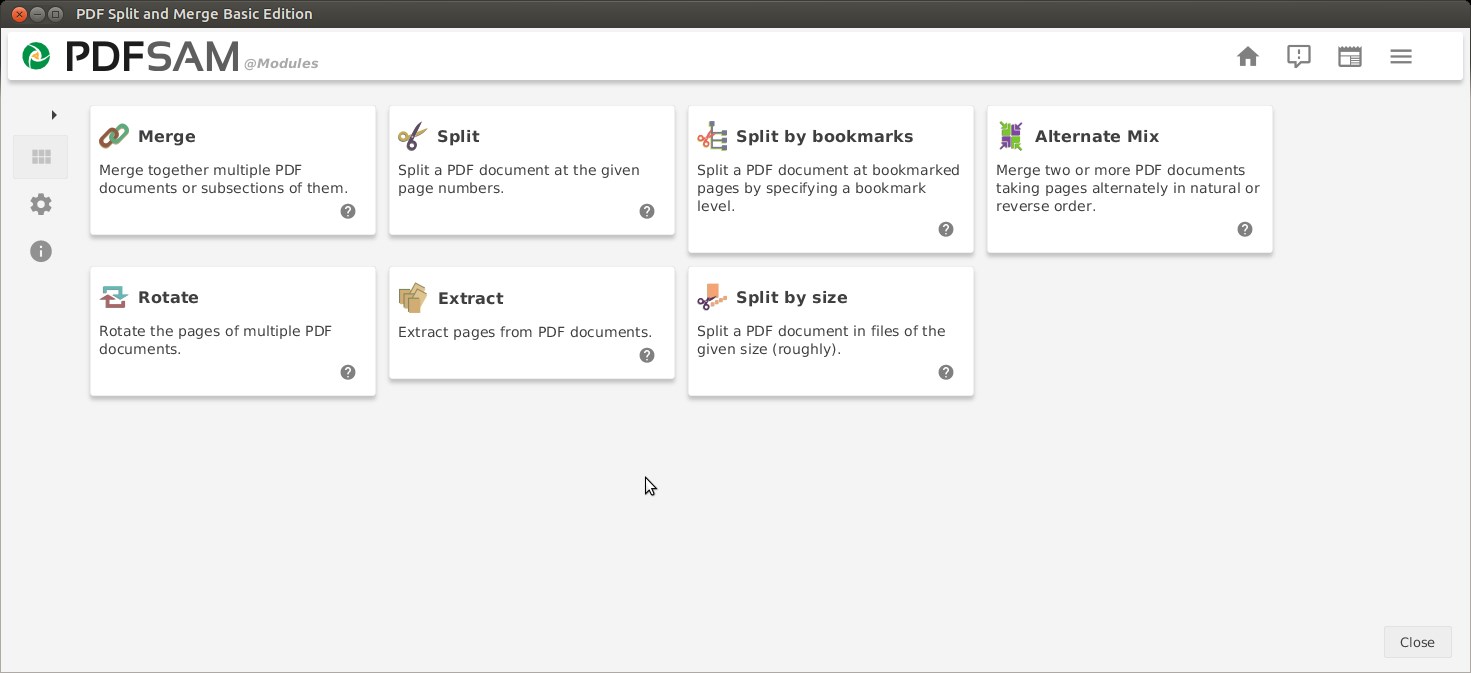The image size is (1471, 673).
Task: Open the About info sidebar icon
Action: 41,251
